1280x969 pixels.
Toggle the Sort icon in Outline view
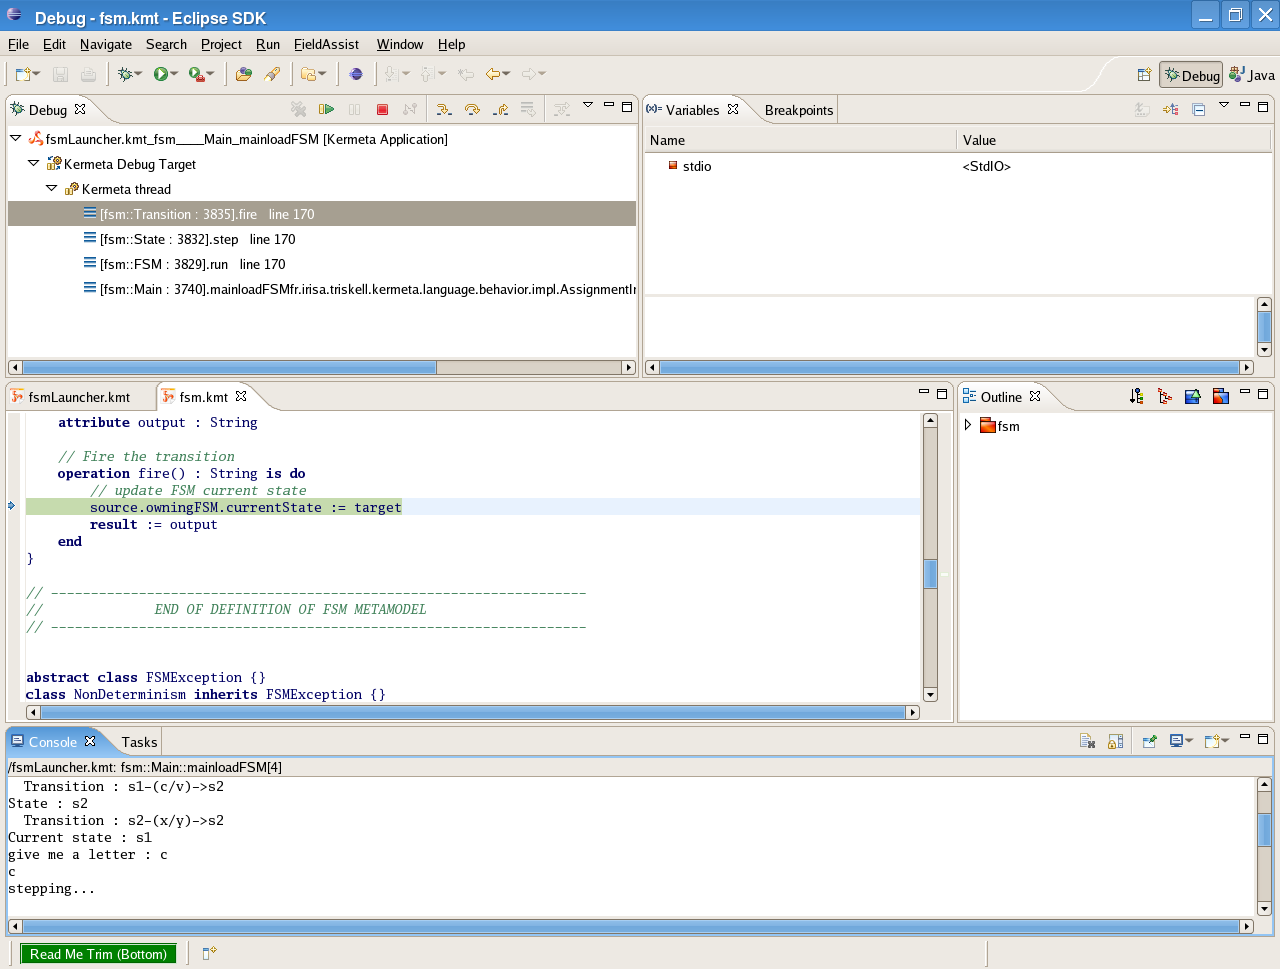(x=1136, y=396)
